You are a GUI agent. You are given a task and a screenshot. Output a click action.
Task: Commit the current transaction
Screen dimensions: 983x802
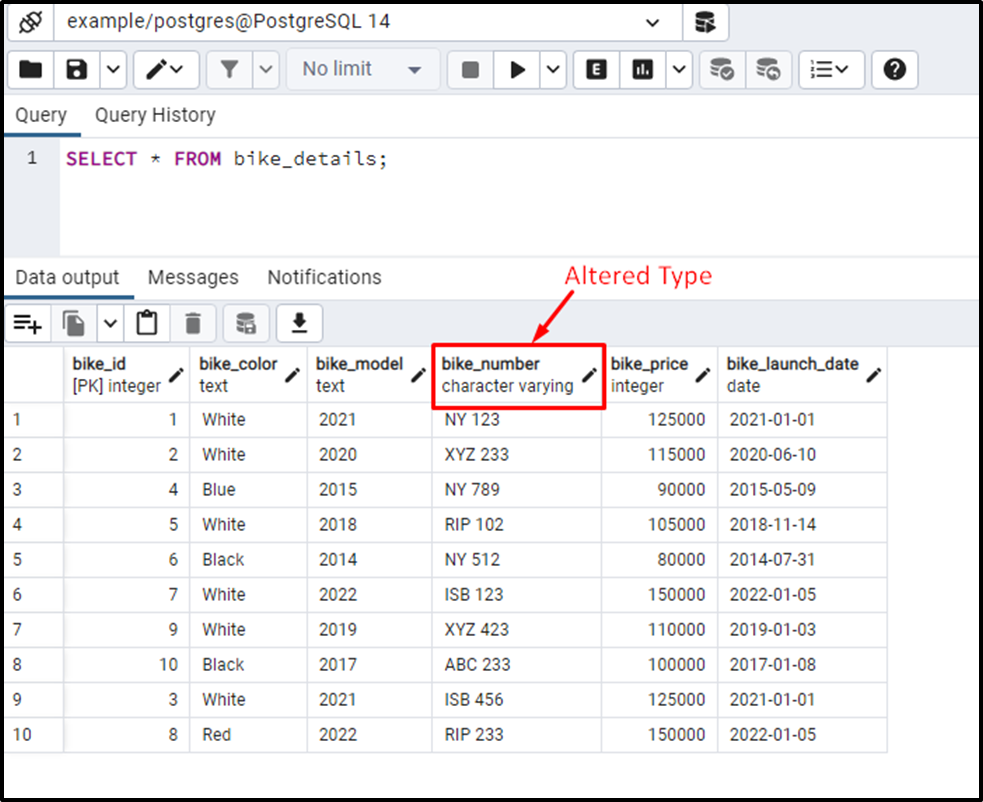722,69
